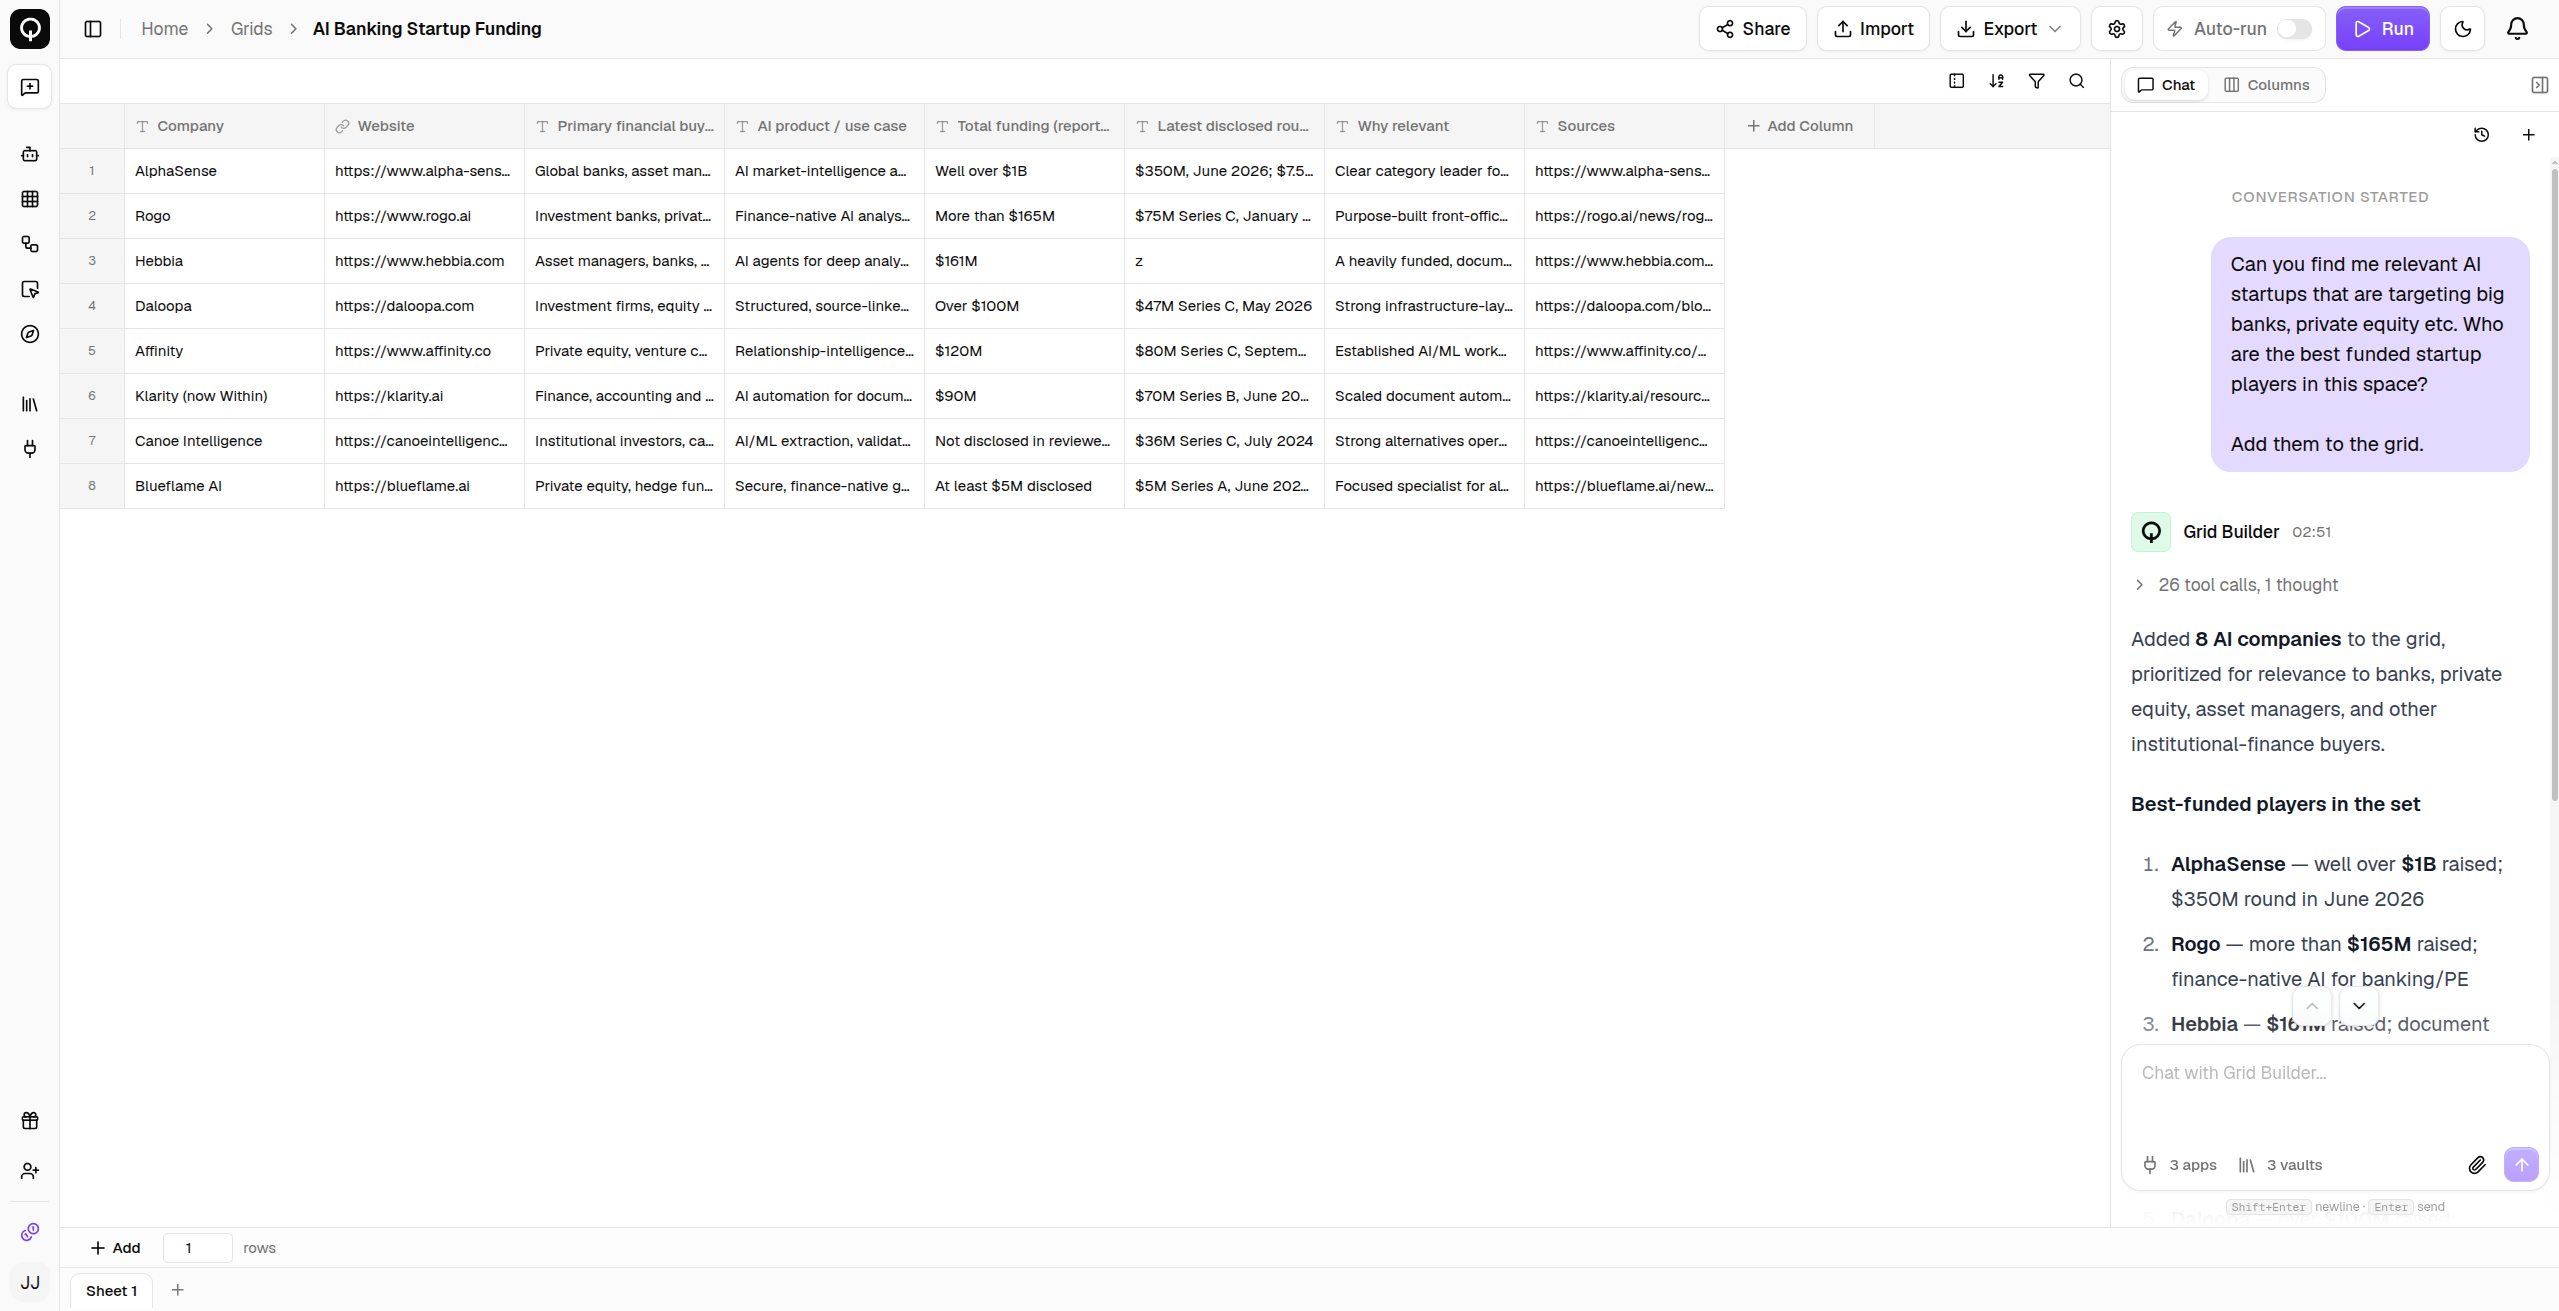Viewport: 2559px width, 1311px height.
Task: Open the https://www.rogo.ai website link
Action: click(x=403, y=216)
